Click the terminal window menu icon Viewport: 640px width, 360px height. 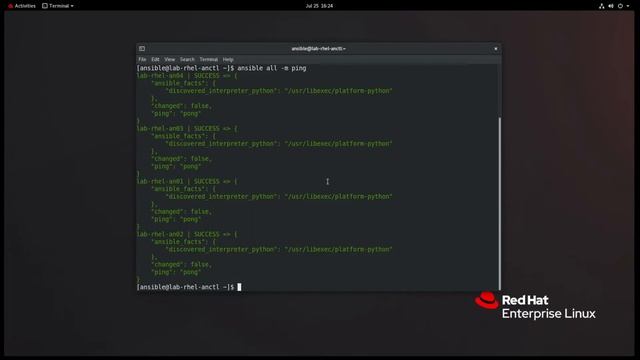point(142,49)
